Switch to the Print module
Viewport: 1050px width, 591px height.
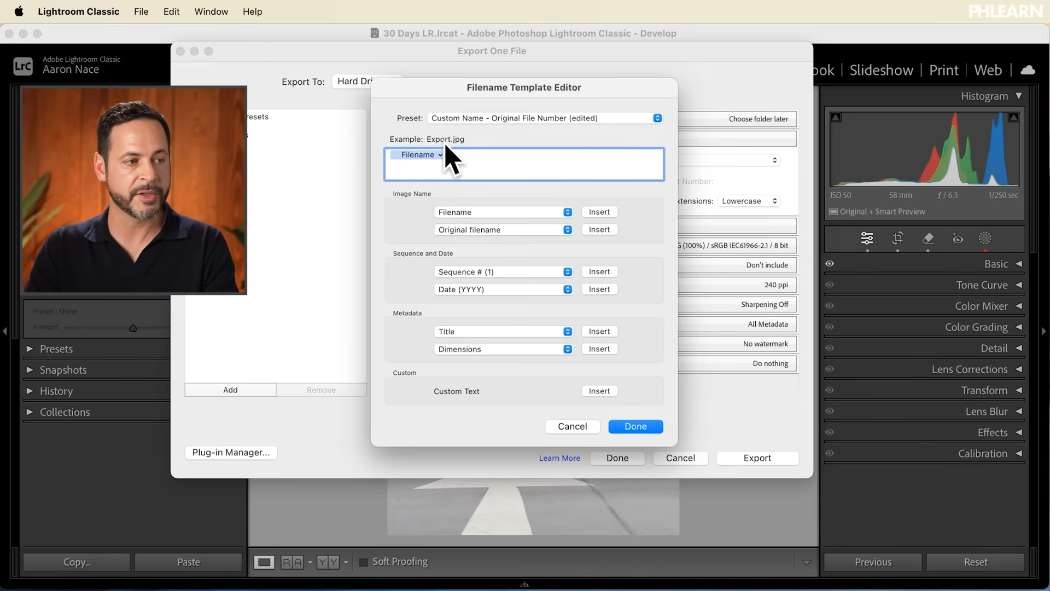coord(944,70)
